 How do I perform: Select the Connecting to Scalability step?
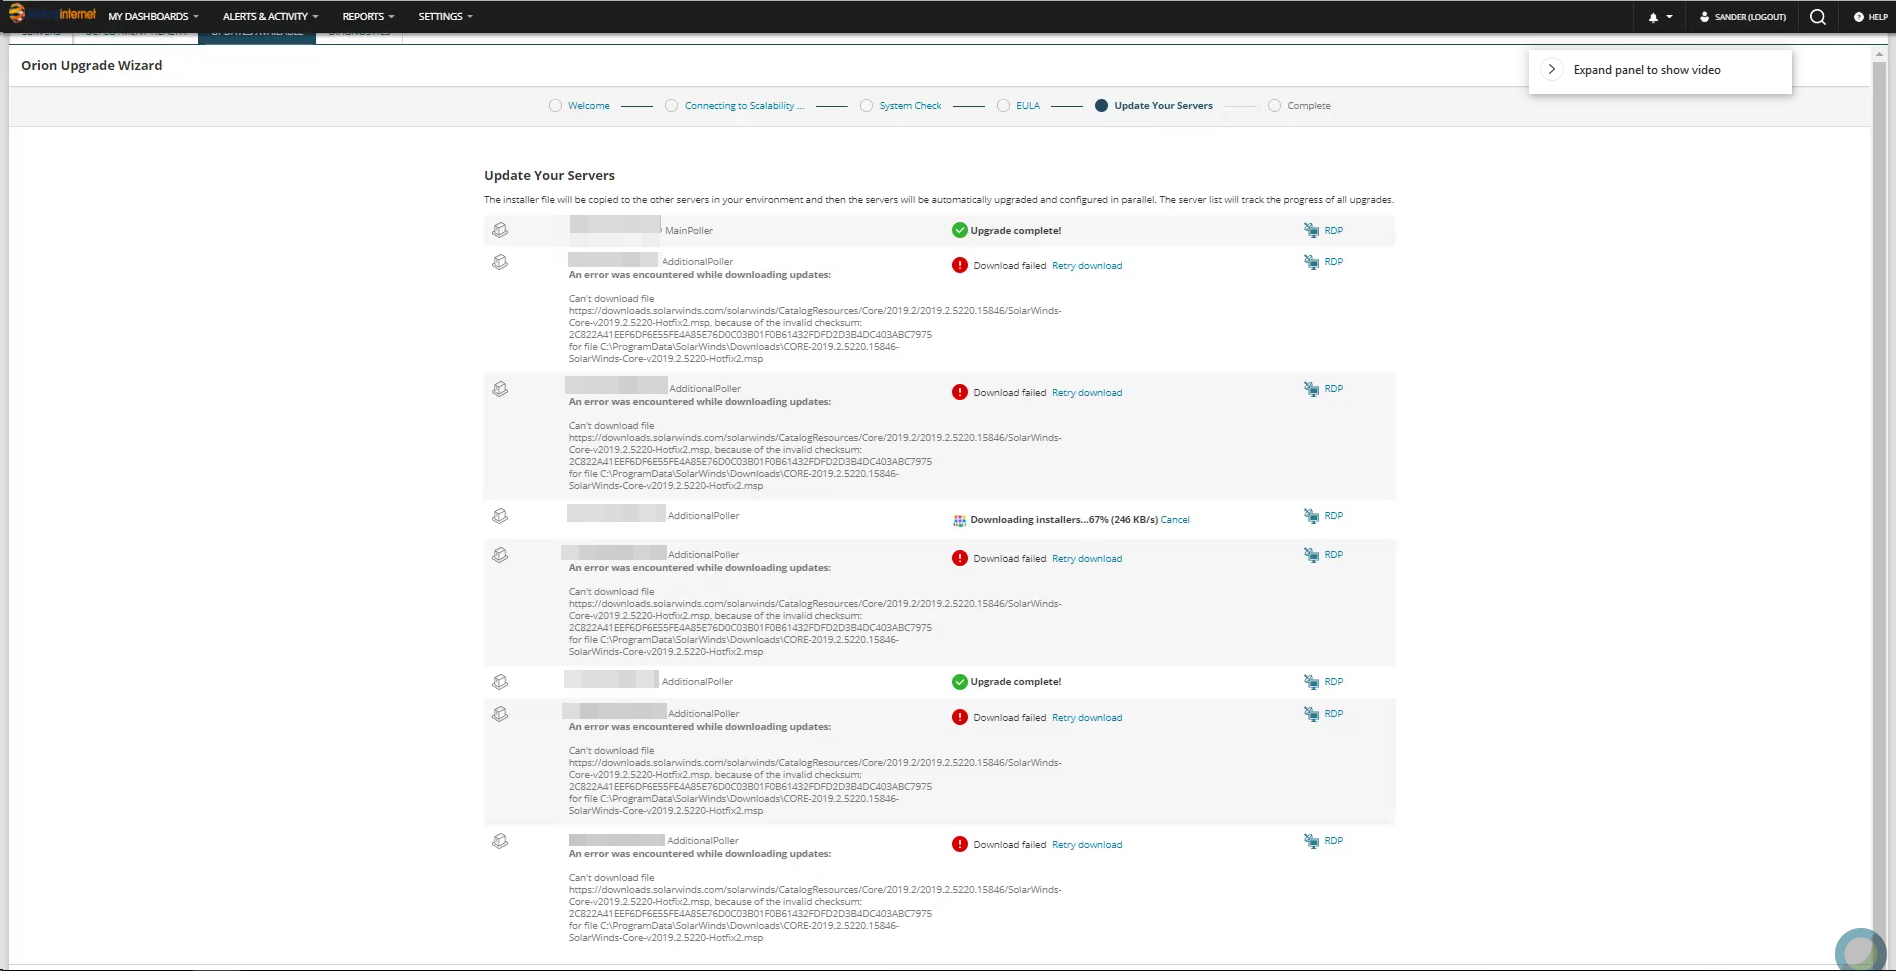click(x=735, y=106)
